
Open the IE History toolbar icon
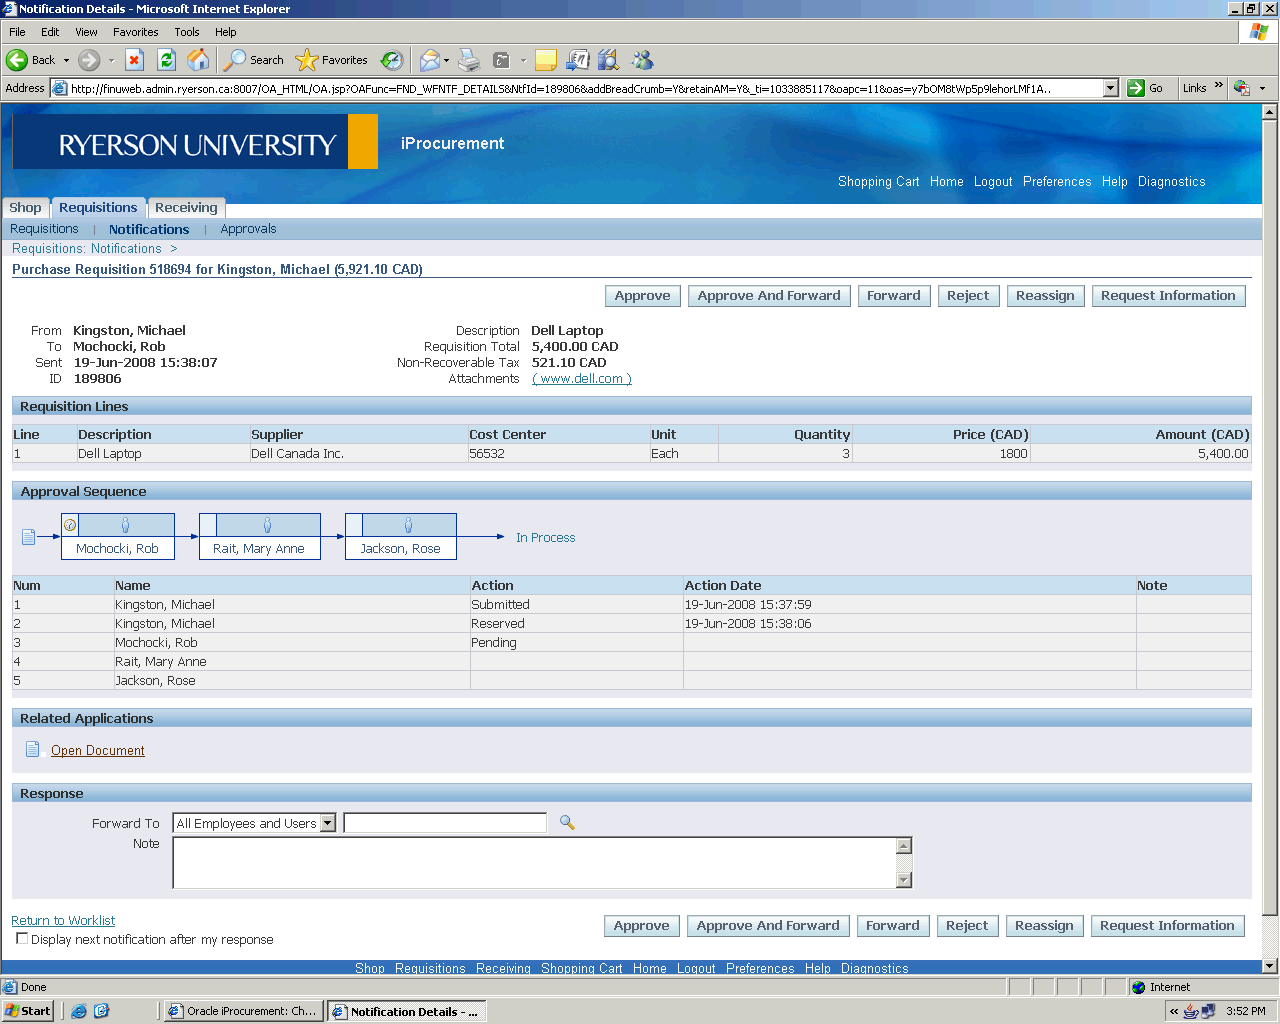392,60
